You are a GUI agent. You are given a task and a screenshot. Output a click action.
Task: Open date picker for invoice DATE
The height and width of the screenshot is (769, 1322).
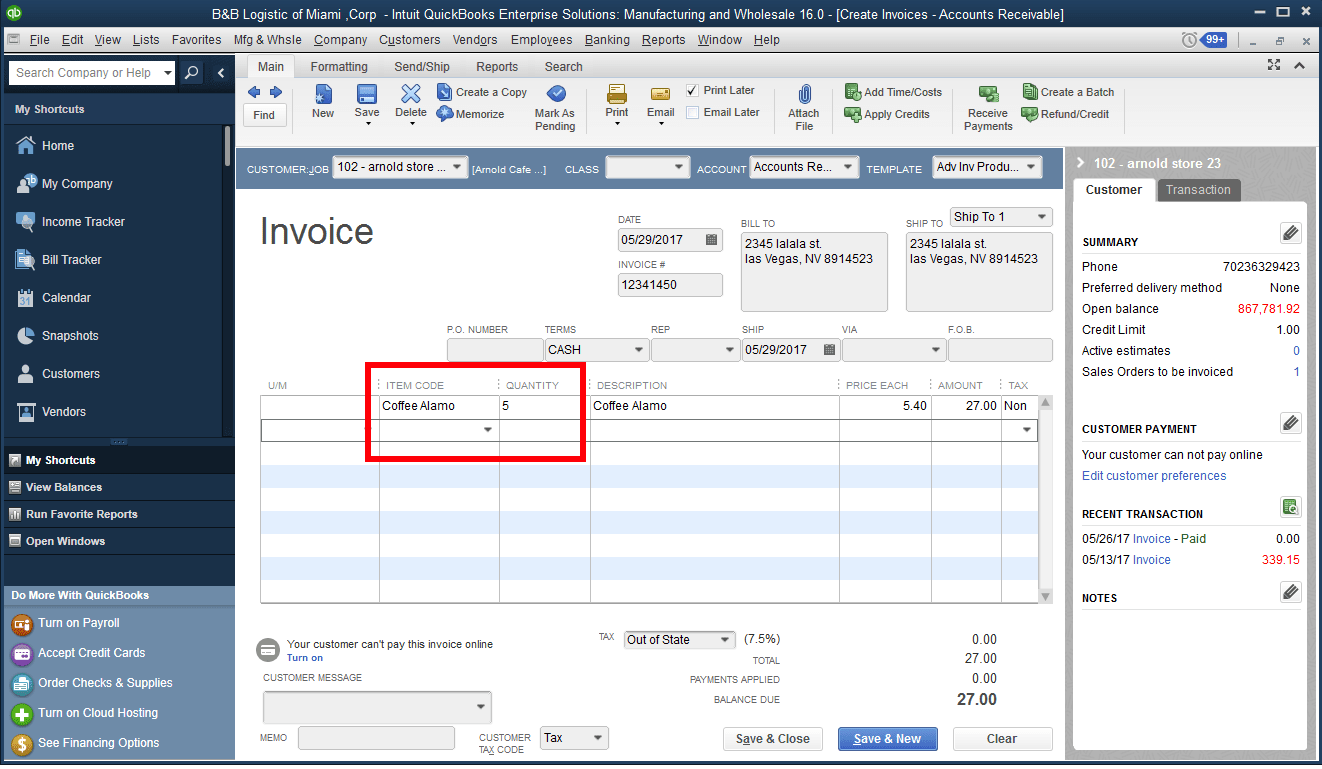pos(711,240)
